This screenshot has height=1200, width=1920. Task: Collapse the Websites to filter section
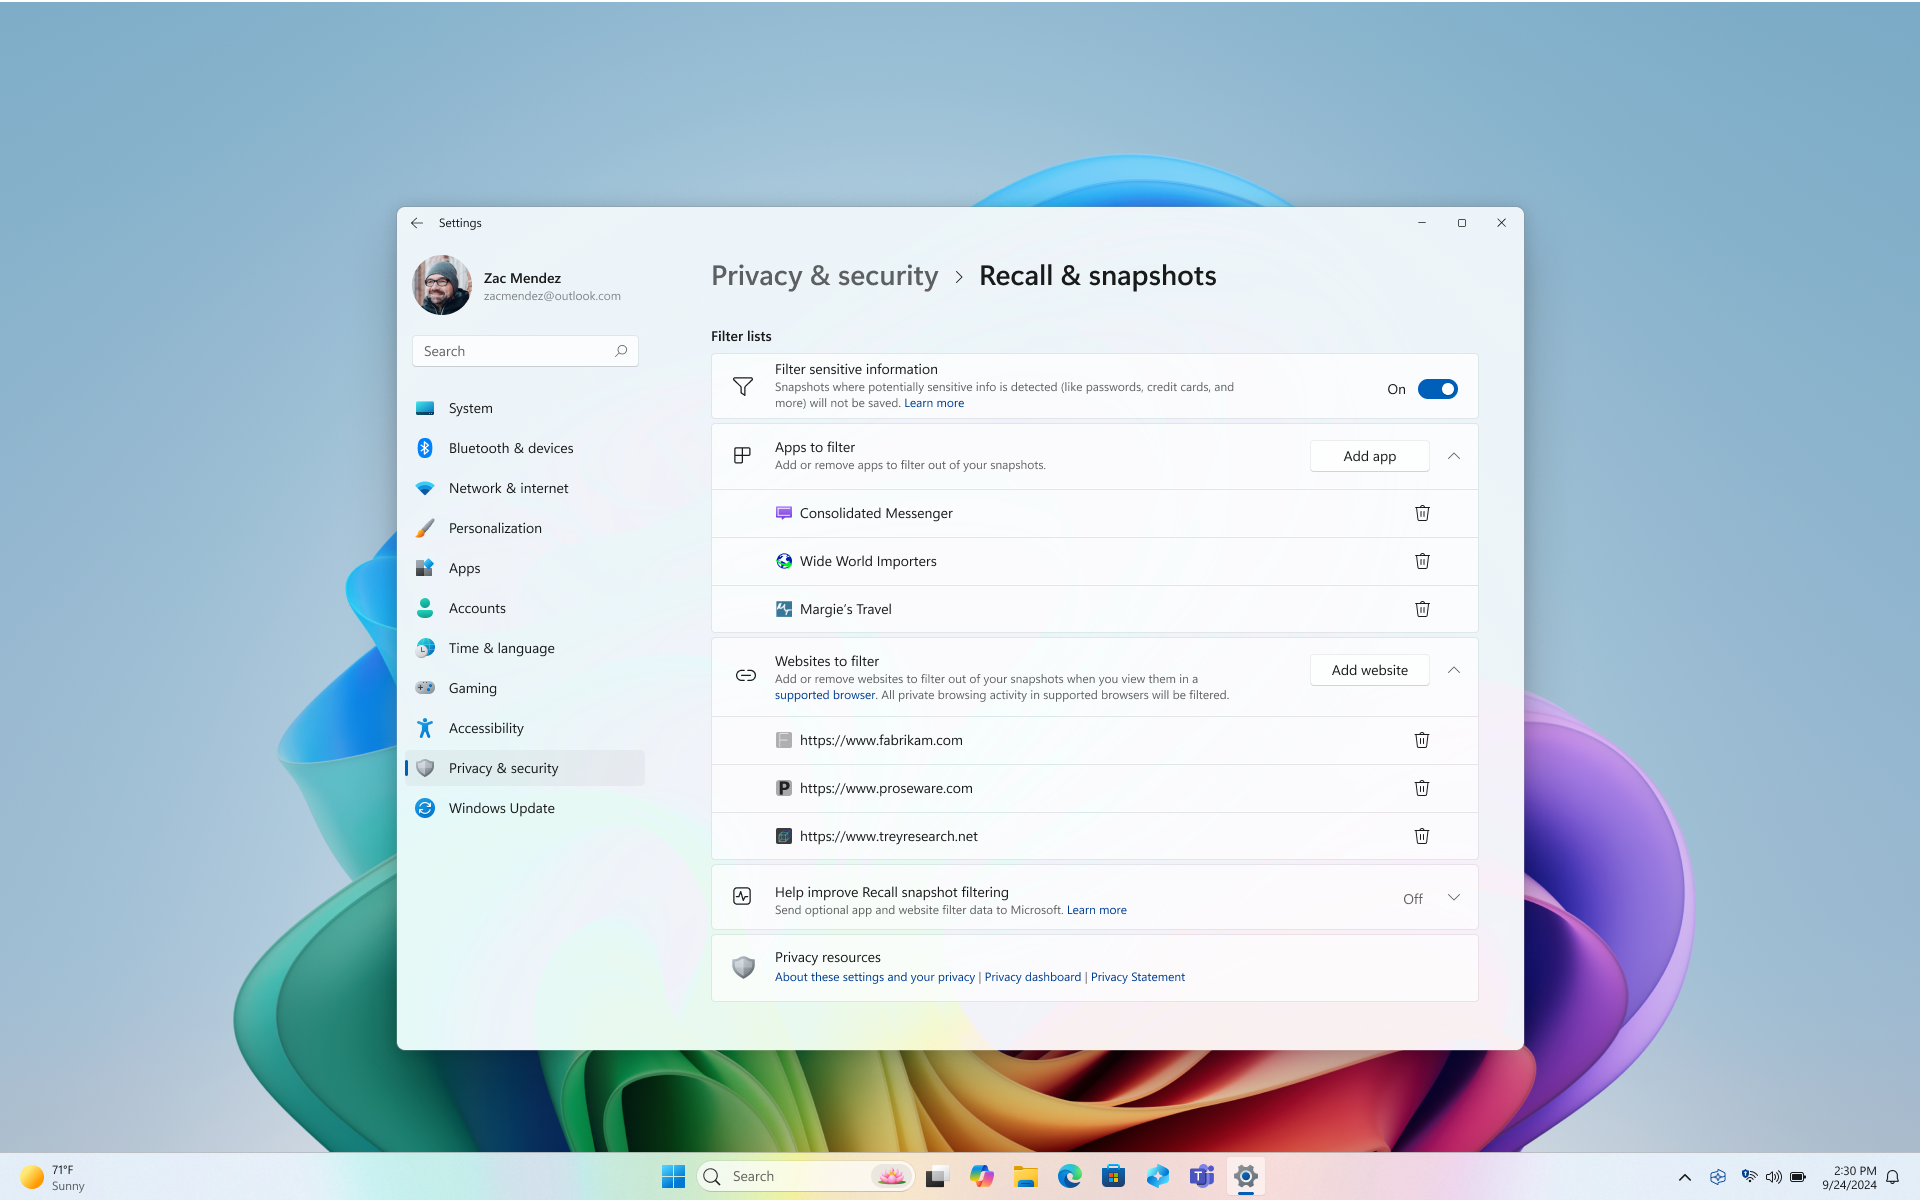point(1454,669)
